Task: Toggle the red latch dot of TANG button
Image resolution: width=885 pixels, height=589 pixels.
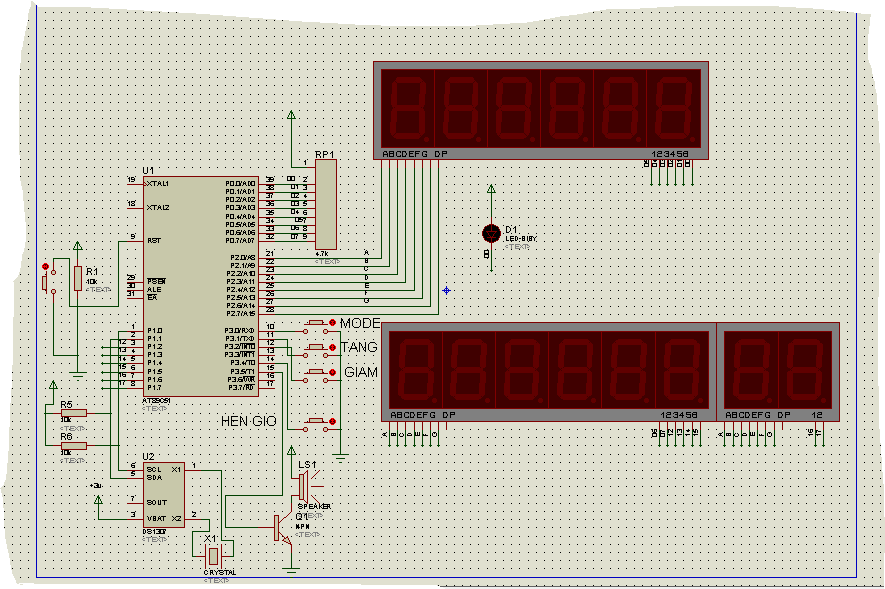Action: [x=332, y=348]
